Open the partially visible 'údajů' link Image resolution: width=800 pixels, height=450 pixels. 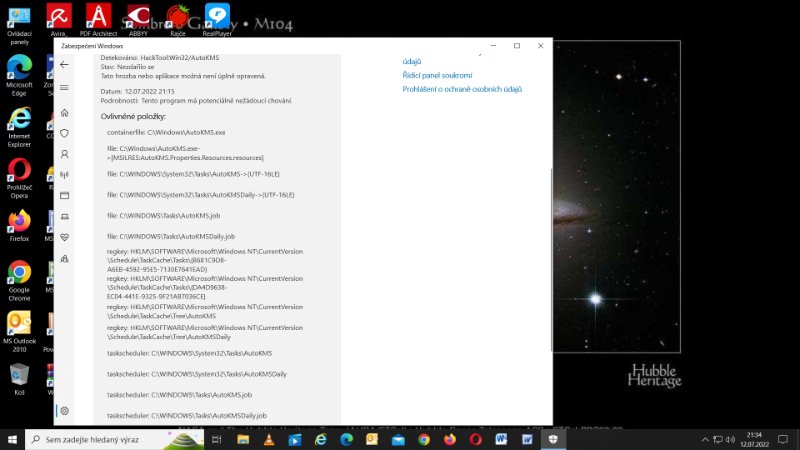click(412, 61)
